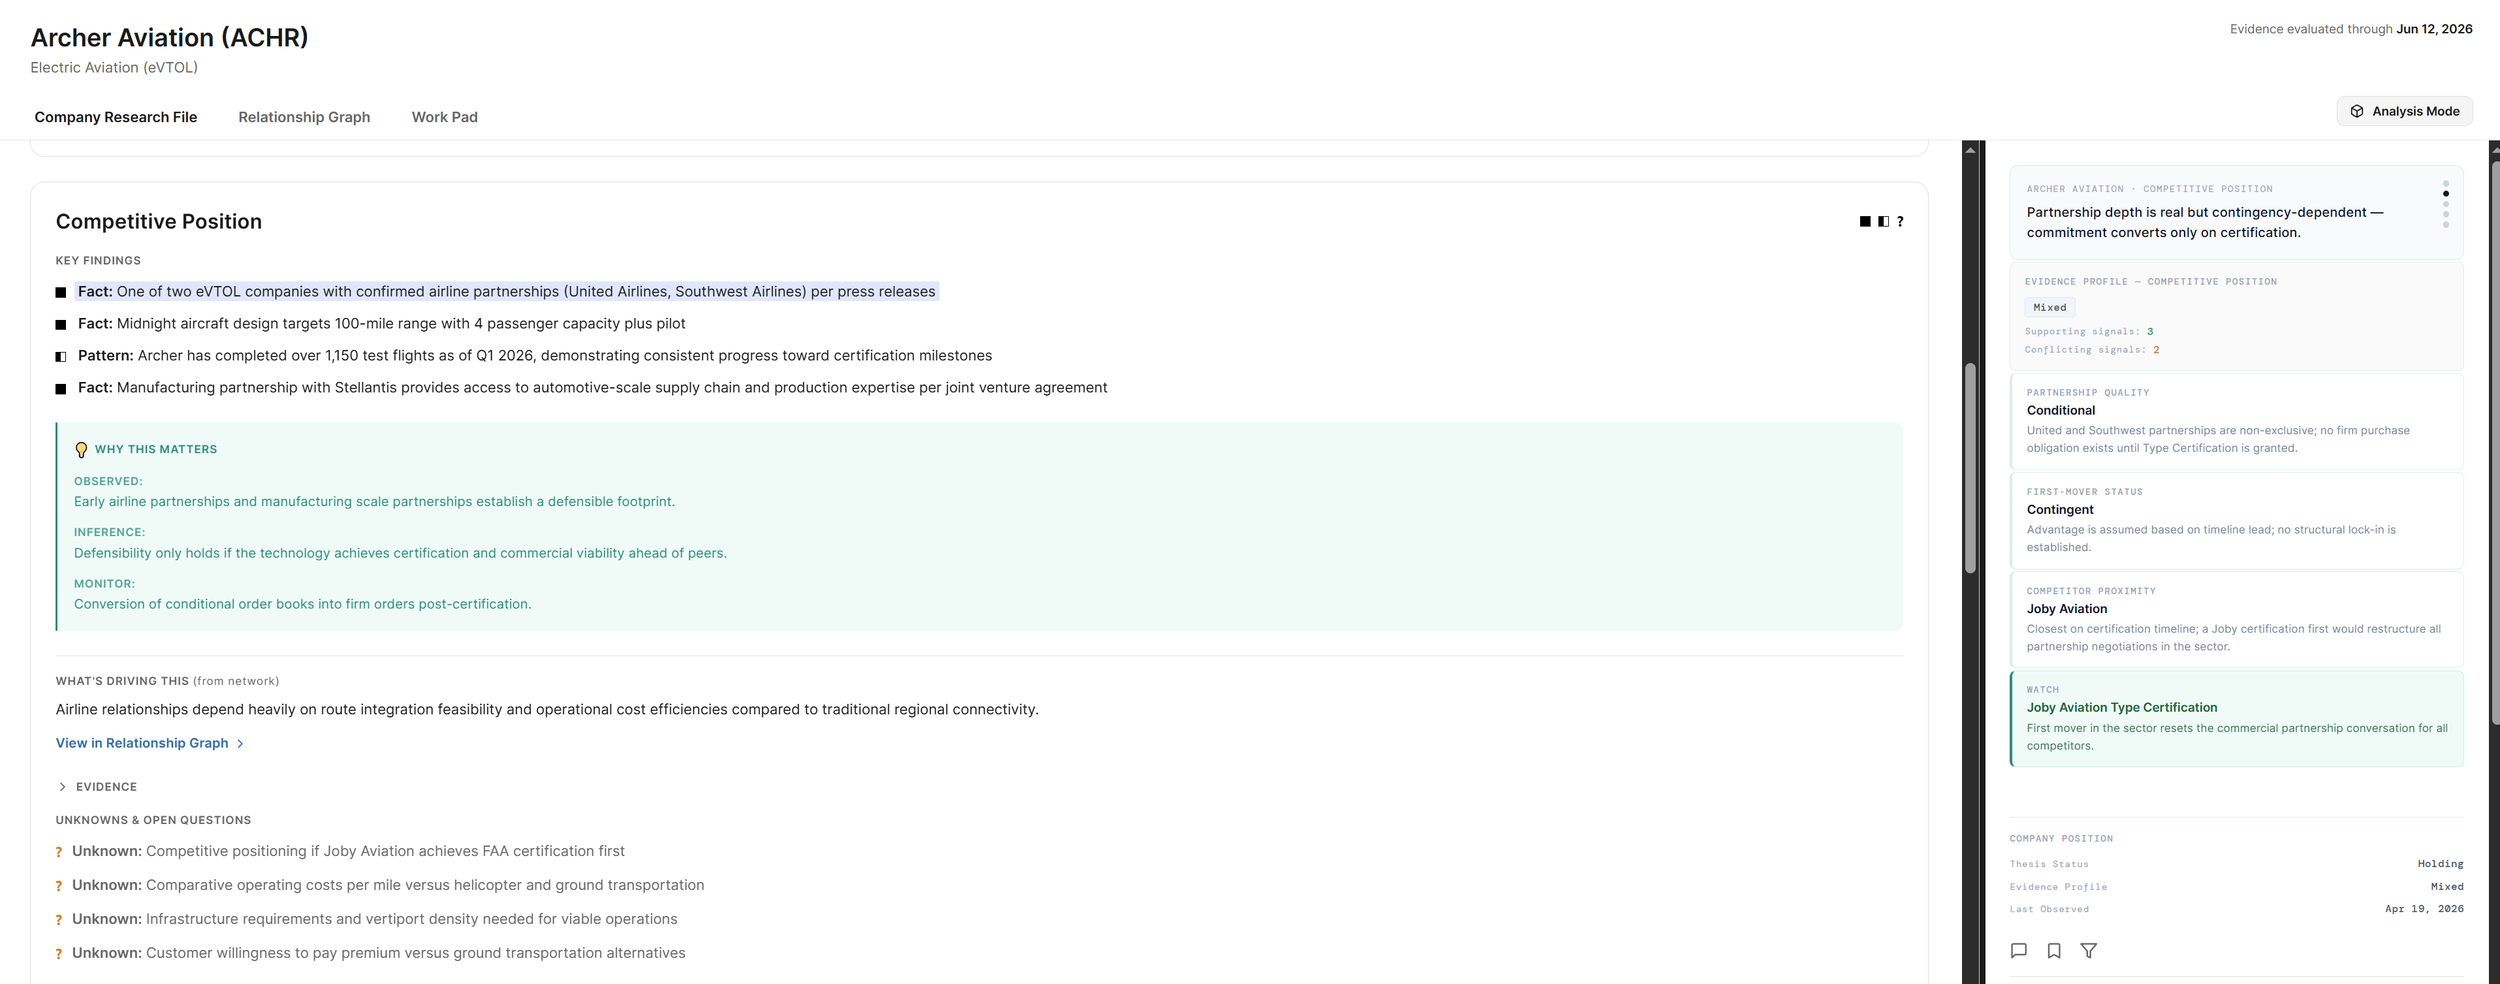The image size is (2500, 984).
Task: Click the orange question mark beside the Joby FAA certification unknown
Action: point(59,852)
